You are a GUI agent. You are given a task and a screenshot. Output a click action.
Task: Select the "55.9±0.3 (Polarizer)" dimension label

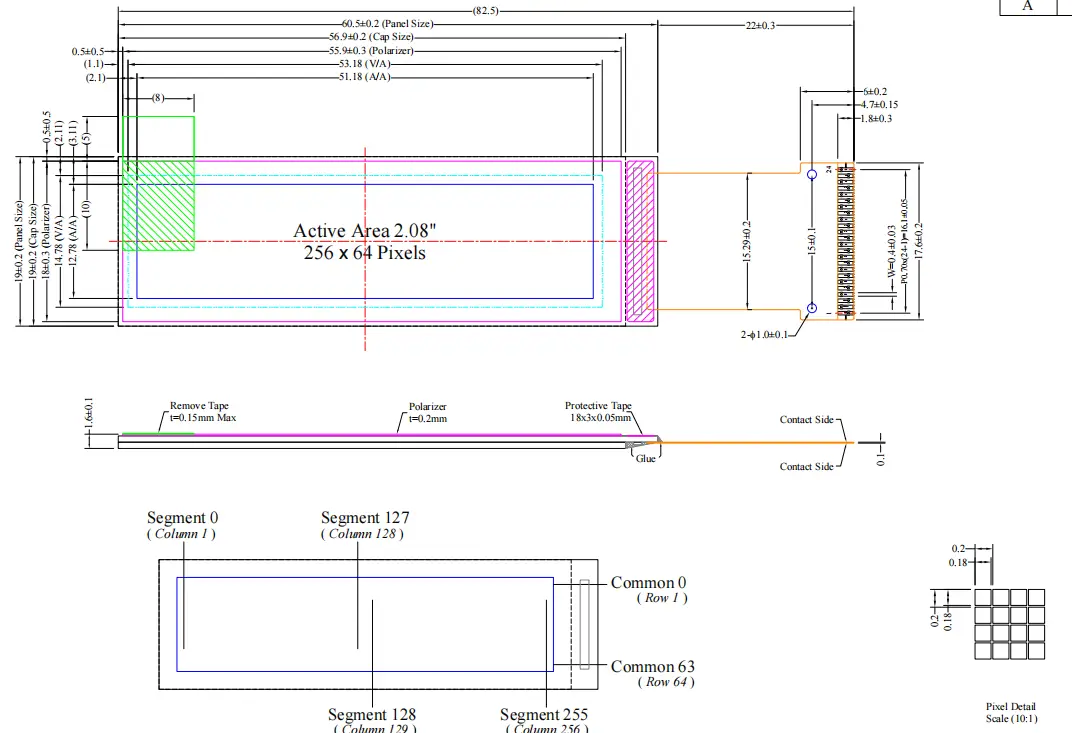click(x=371, y=51)
